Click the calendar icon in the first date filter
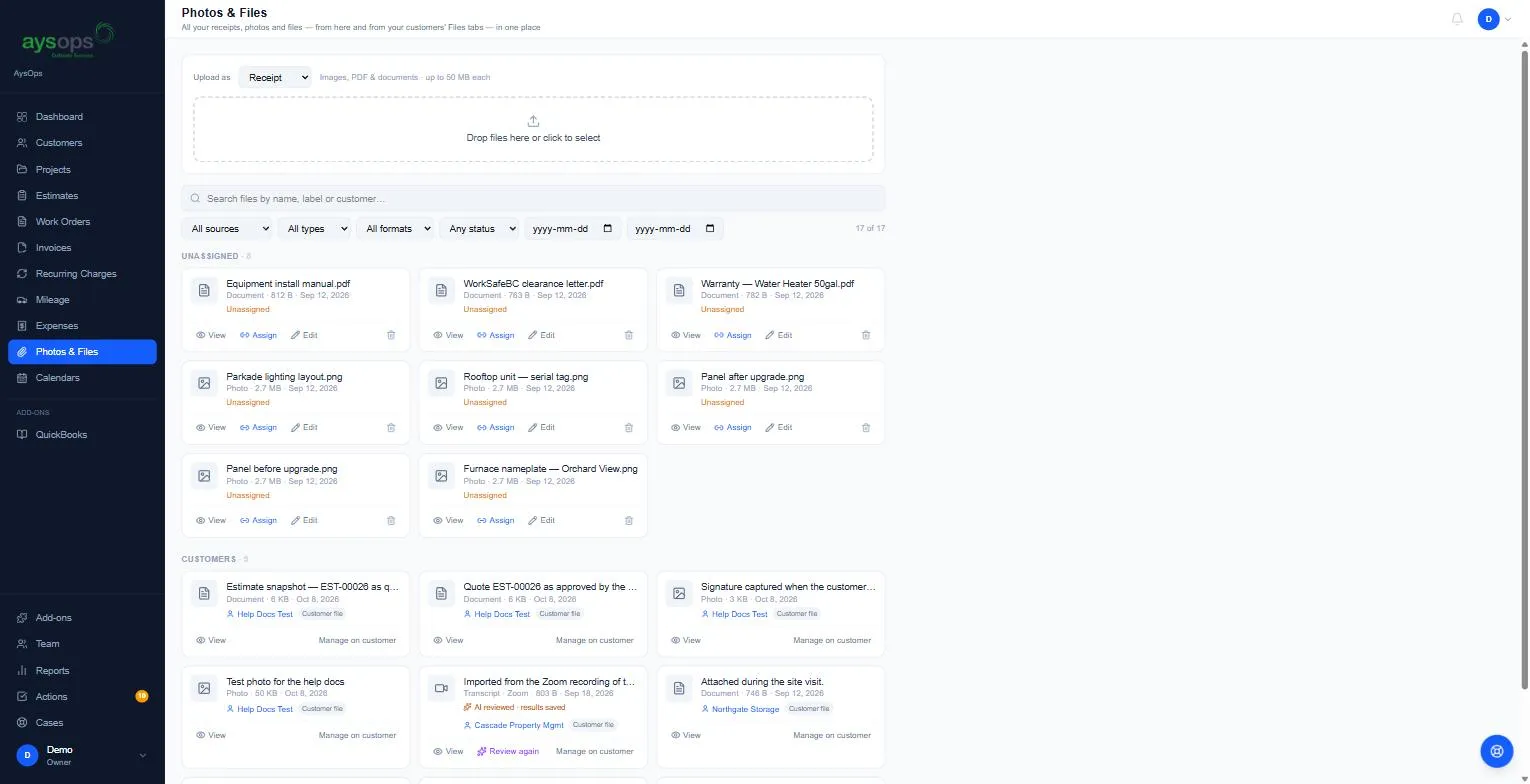Screen dimensions: 1530x784 [607, 228]
